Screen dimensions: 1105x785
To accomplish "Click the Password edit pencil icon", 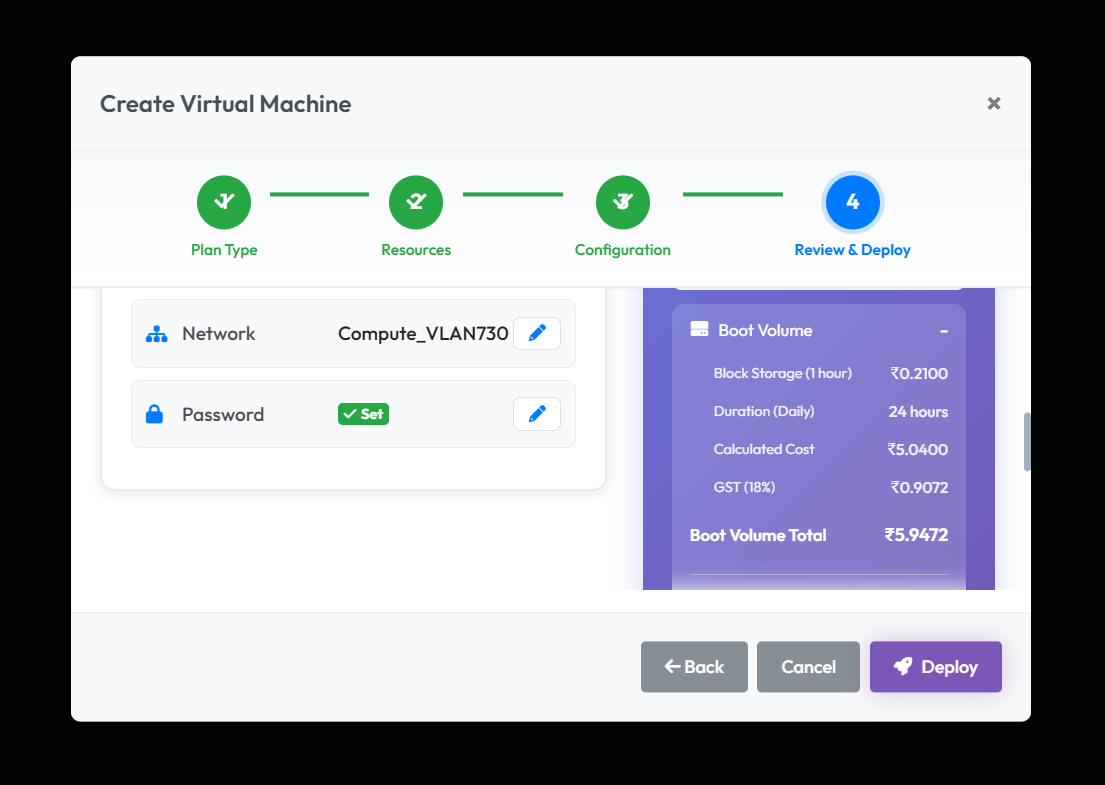I will pyautogui.click(x=537, y=414).
